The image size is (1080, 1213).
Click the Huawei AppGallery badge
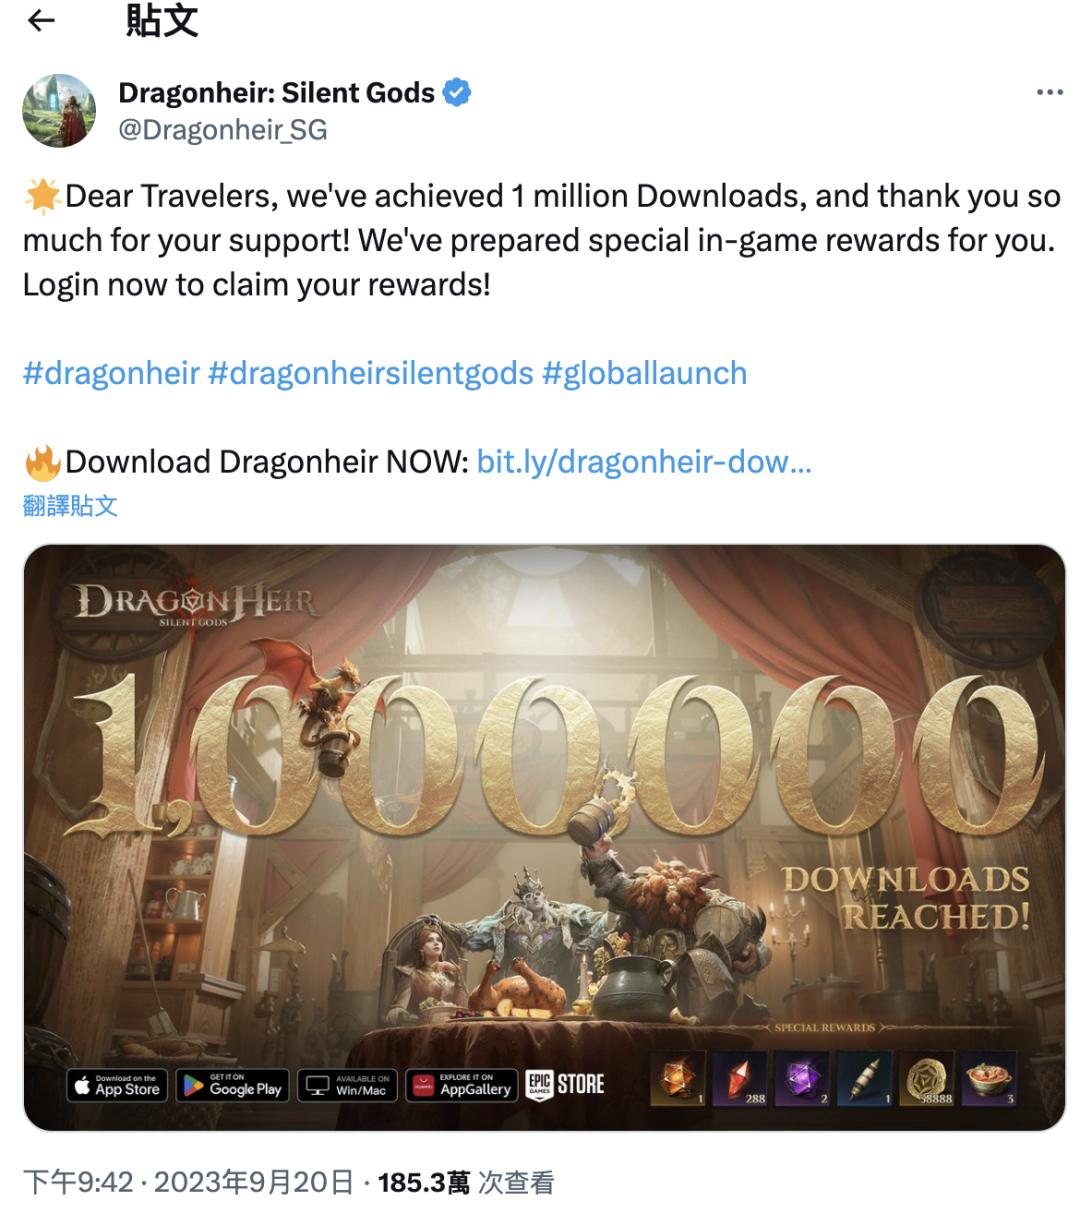point(462,1085)
